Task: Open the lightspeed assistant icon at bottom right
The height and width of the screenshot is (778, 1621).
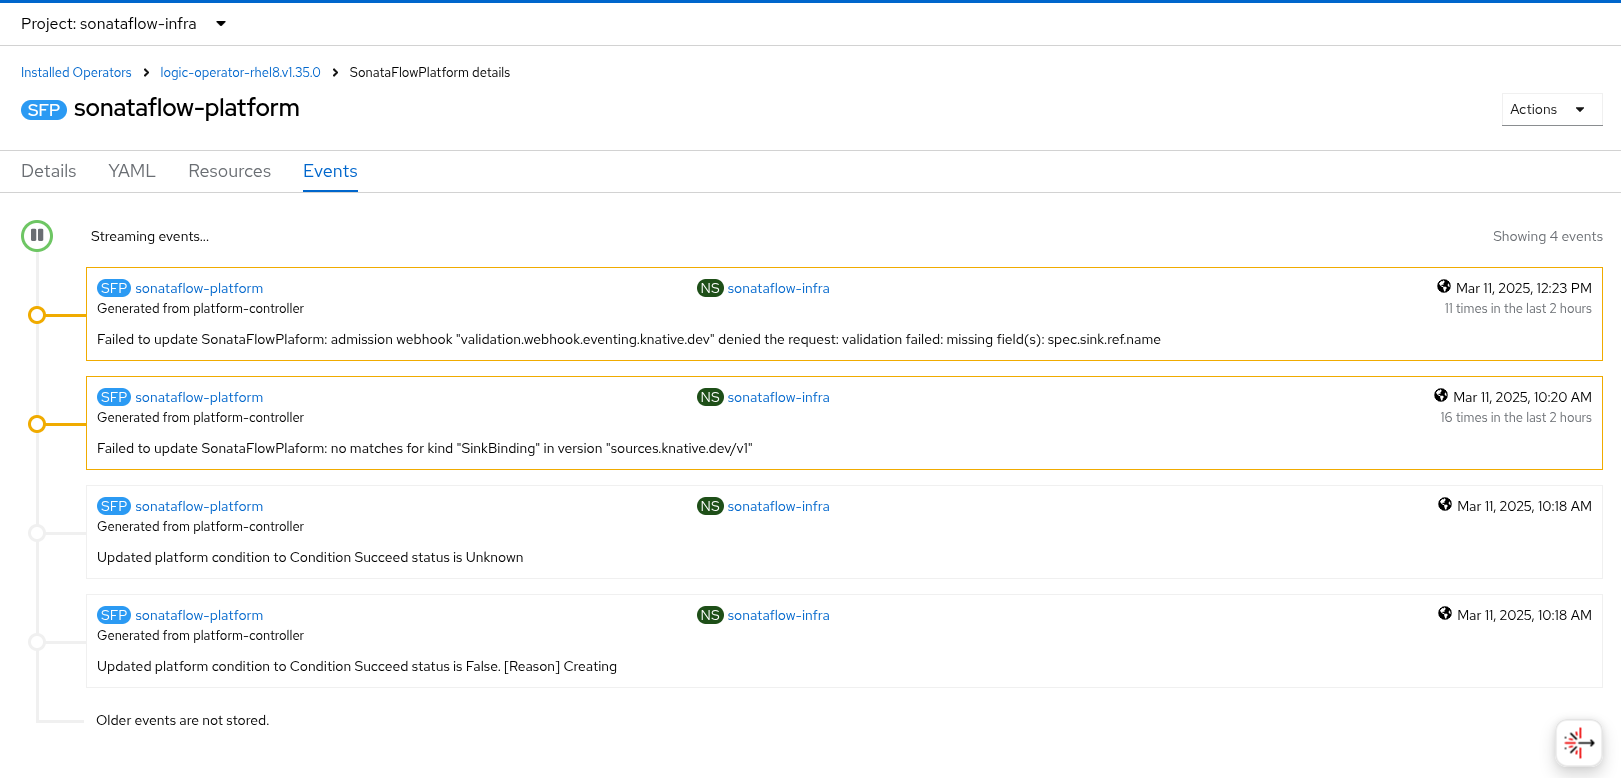Action: coord(1579,743)
